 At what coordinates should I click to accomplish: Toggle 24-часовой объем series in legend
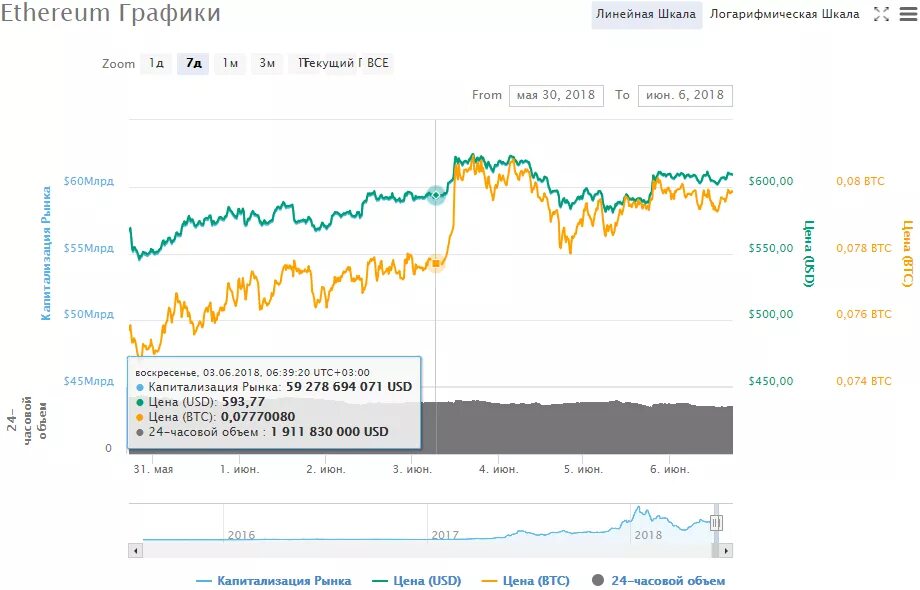tap(658, 581)
